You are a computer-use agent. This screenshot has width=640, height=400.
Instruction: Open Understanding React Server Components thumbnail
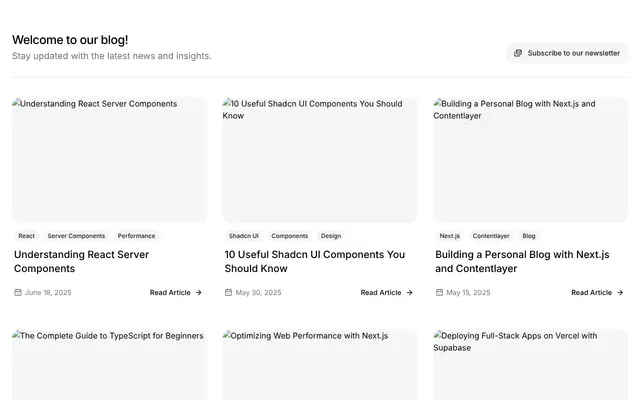tap(109, 160)
